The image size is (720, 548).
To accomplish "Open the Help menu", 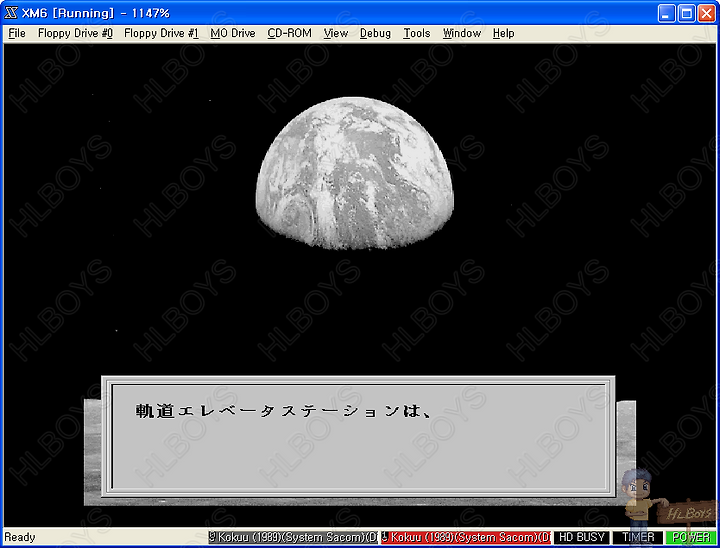I will [x=503, y=33].
